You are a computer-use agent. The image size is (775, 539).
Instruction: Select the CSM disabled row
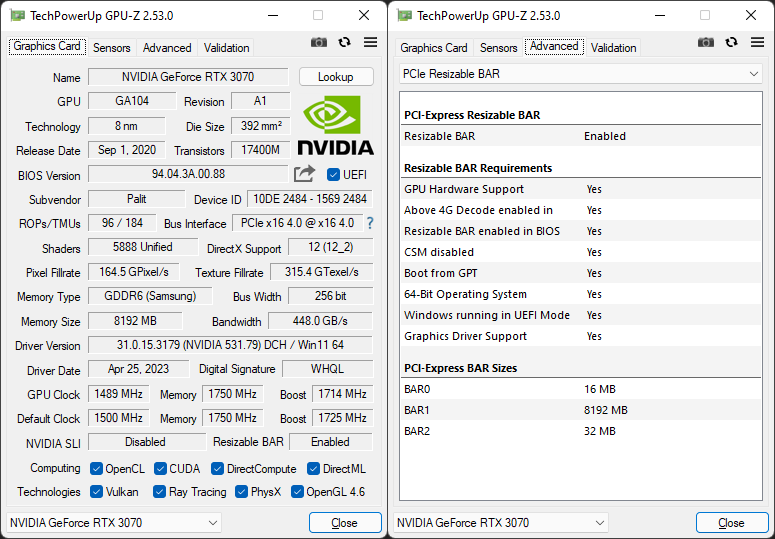coord(581,252)
